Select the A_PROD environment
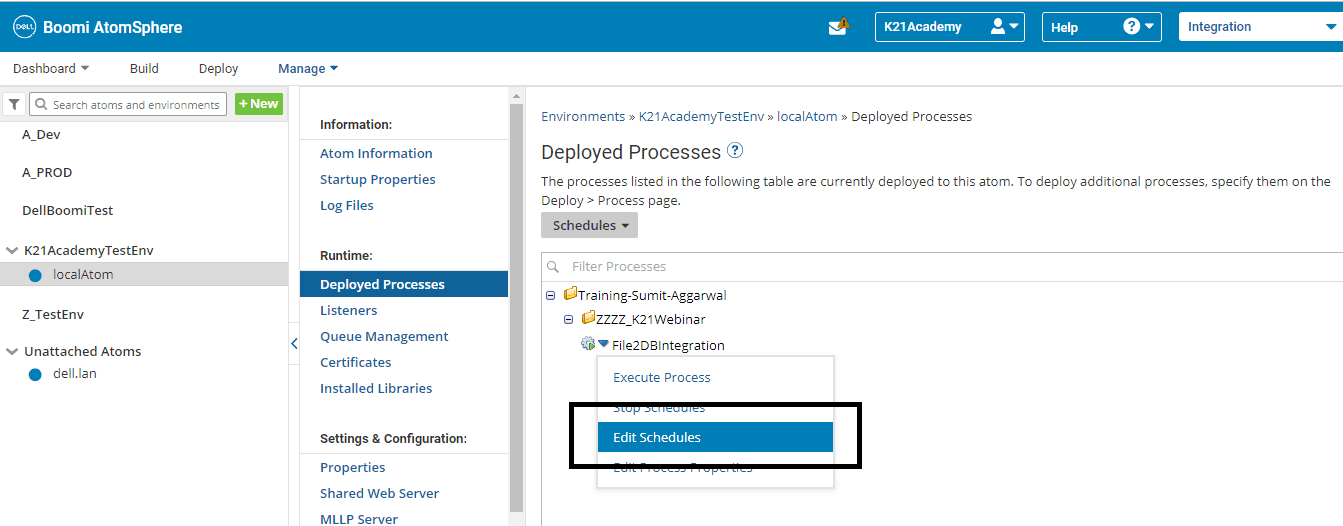 pyautogui.click(x=47, y=172)
